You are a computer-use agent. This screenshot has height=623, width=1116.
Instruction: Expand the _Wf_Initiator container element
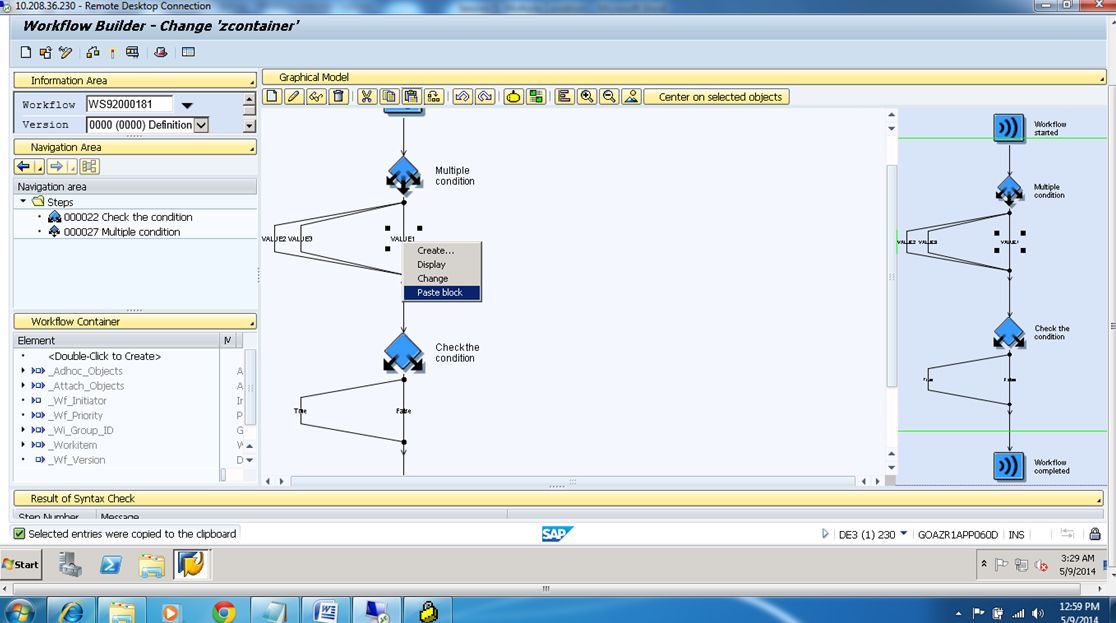click(23, 400)
